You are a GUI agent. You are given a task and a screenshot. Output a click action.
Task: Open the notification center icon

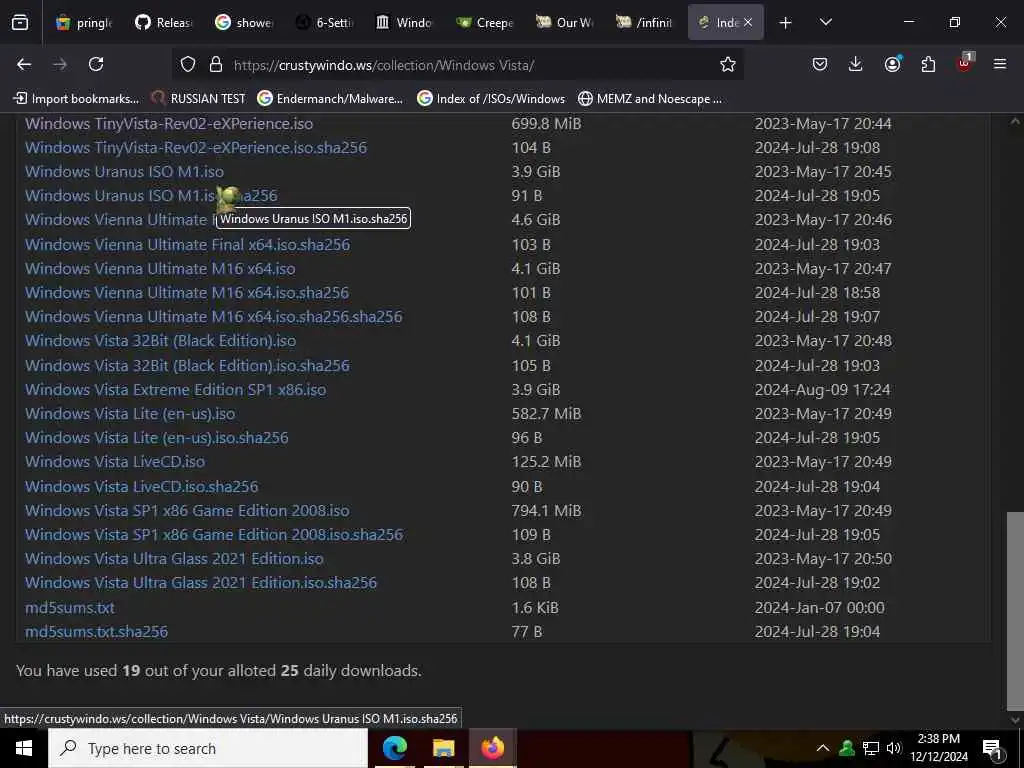[x=992, y=748]
